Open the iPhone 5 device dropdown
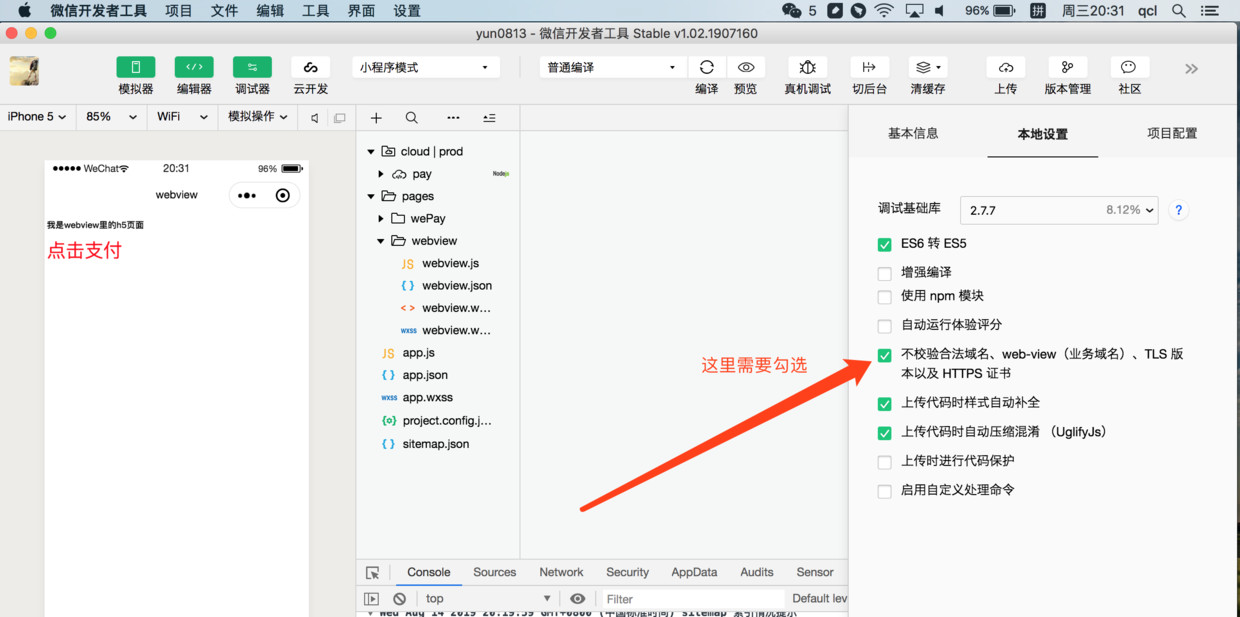This screenshot has width=1240, height=617. point(37,117)
